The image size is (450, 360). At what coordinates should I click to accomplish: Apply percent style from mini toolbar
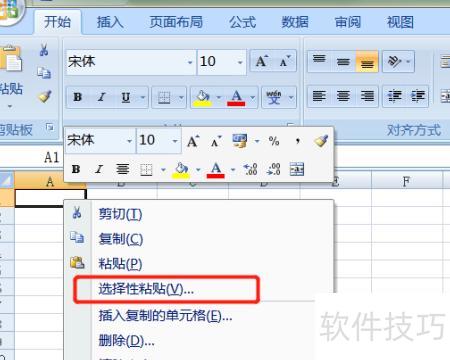pyautogui.click(x=274, y=141)
